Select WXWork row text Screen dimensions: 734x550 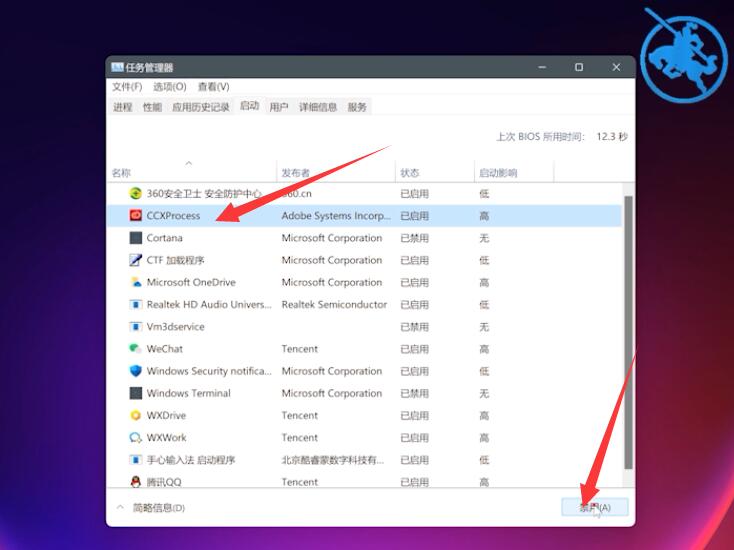(166, 438)
